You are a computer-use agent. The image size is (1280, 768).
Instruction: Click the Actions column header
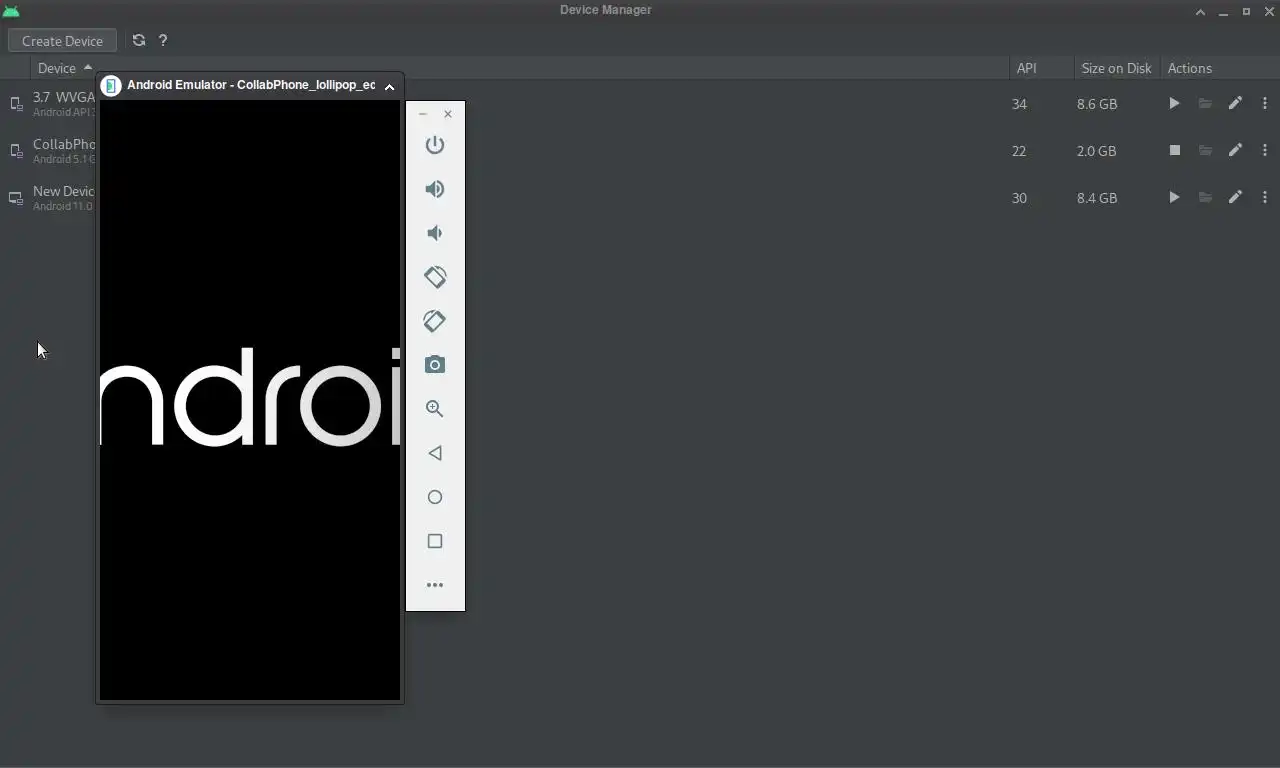[1189, 68]
